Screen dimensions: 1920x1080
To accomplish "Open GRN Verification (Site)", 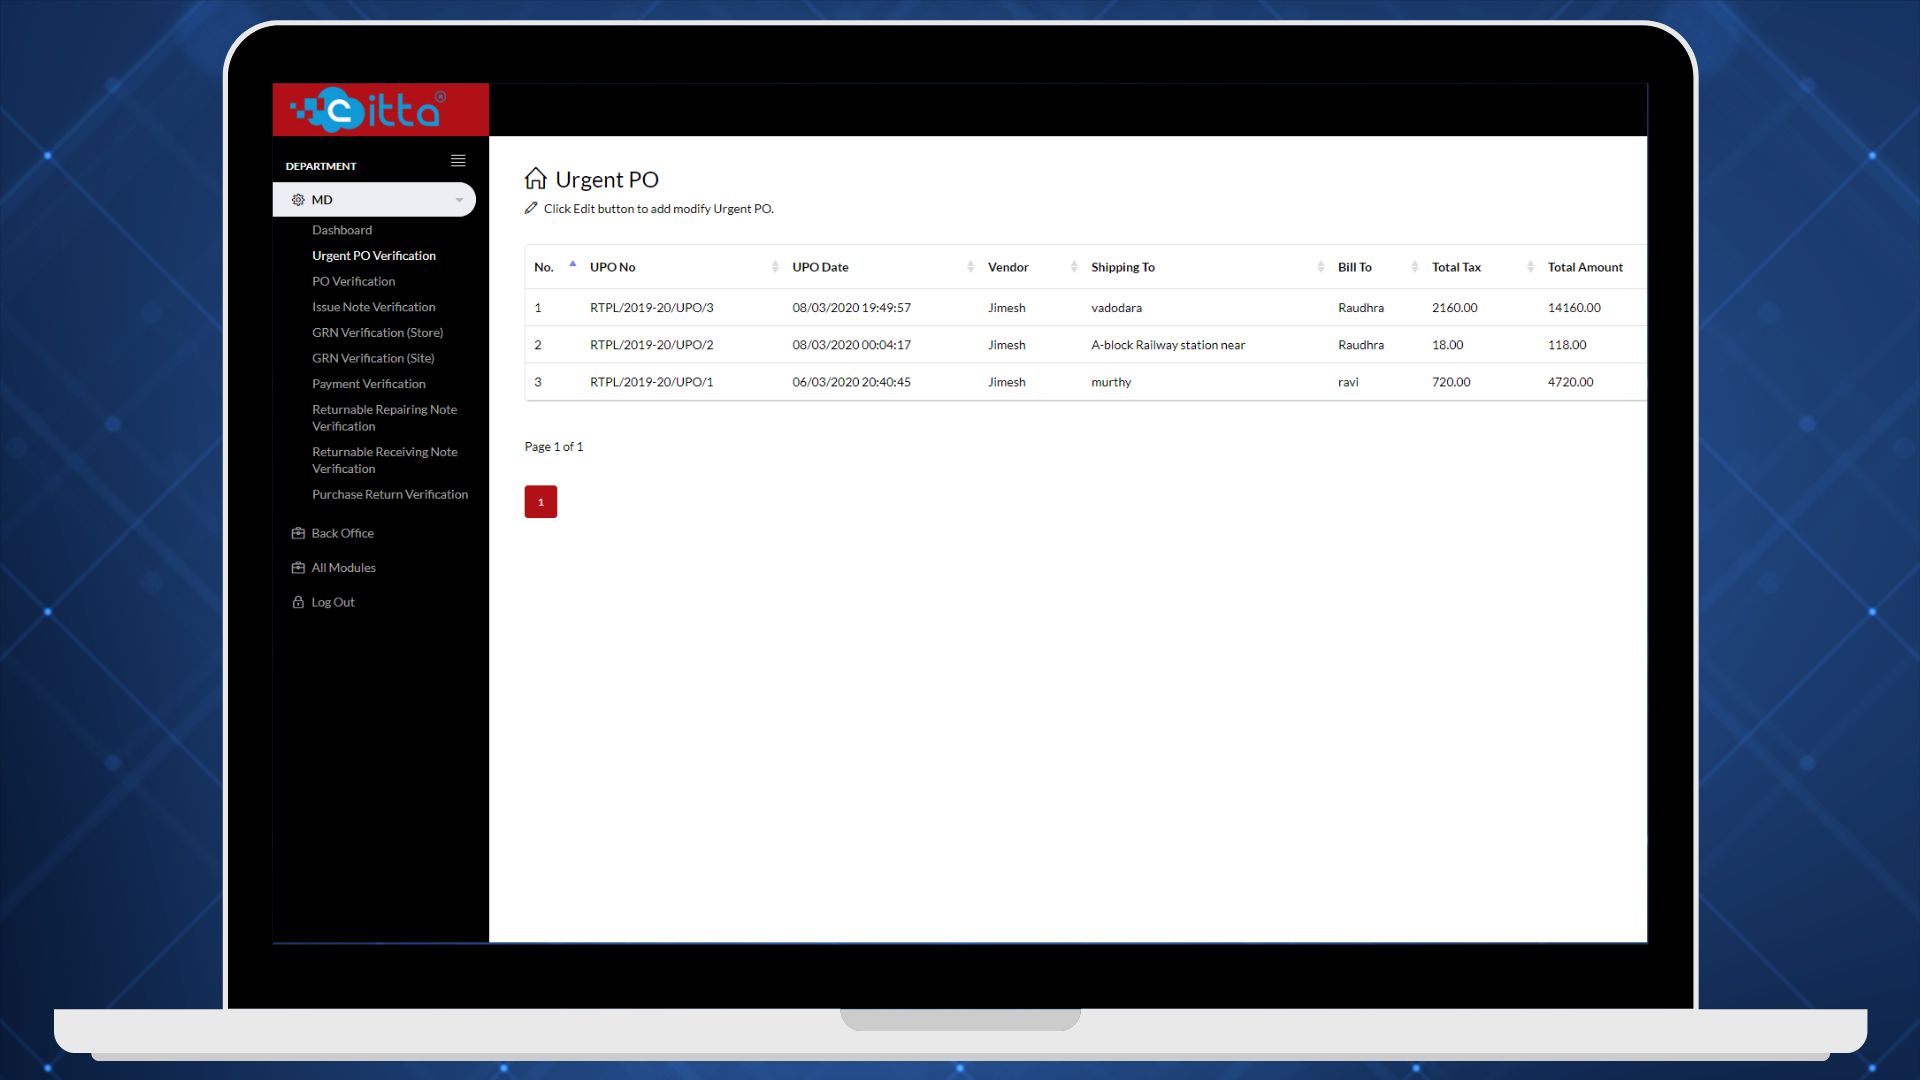I will tap(373, 358).
